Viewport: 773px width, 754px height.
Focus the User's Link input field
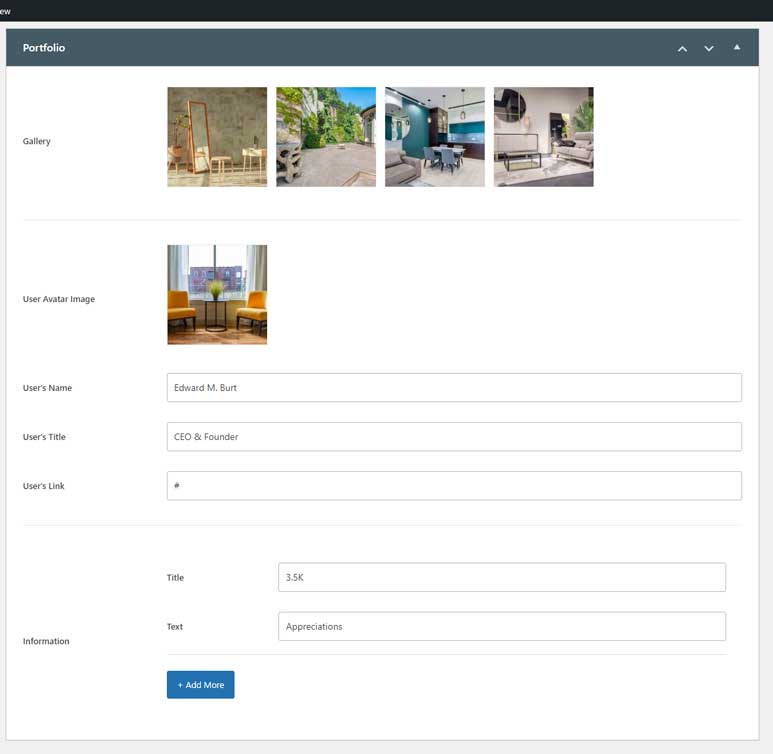pos(454,486)
